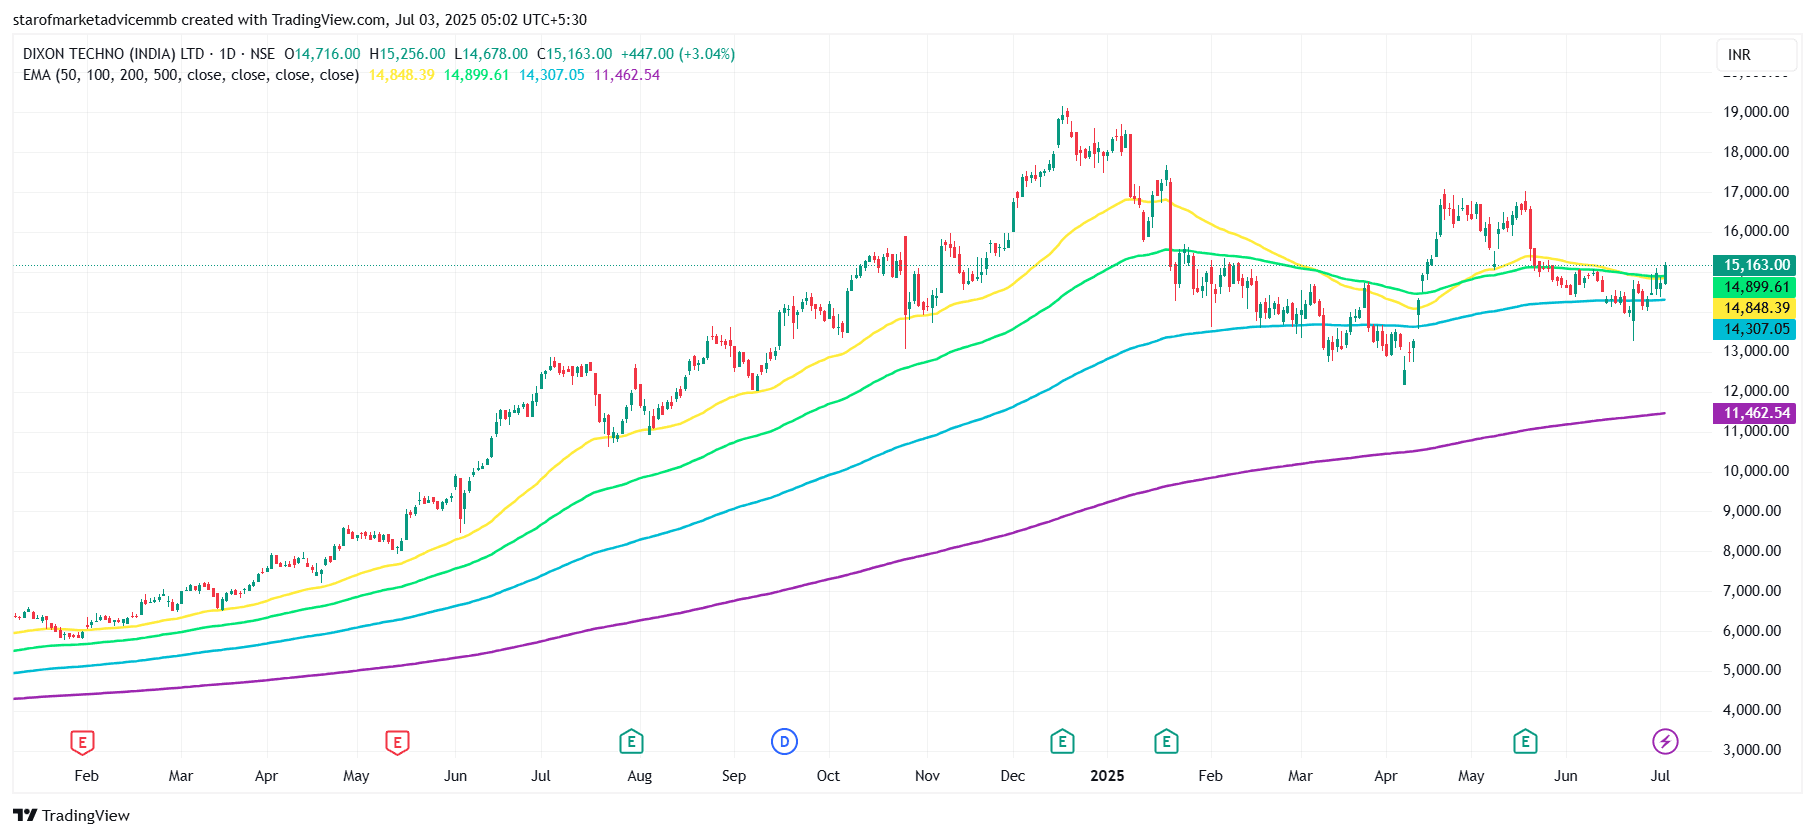Click the Oct label on the time axis
Image resolution: width=1815 pixels, height=837 pixels.
[x=828, y=776]
